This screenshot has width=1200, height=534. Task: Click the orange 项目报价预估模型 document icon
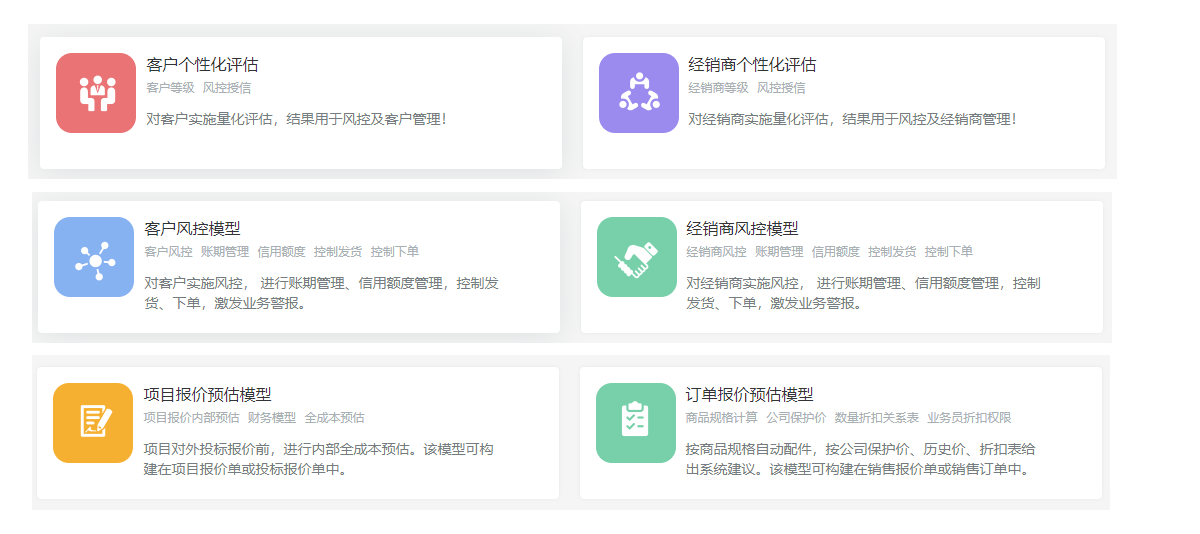point(93,423)
